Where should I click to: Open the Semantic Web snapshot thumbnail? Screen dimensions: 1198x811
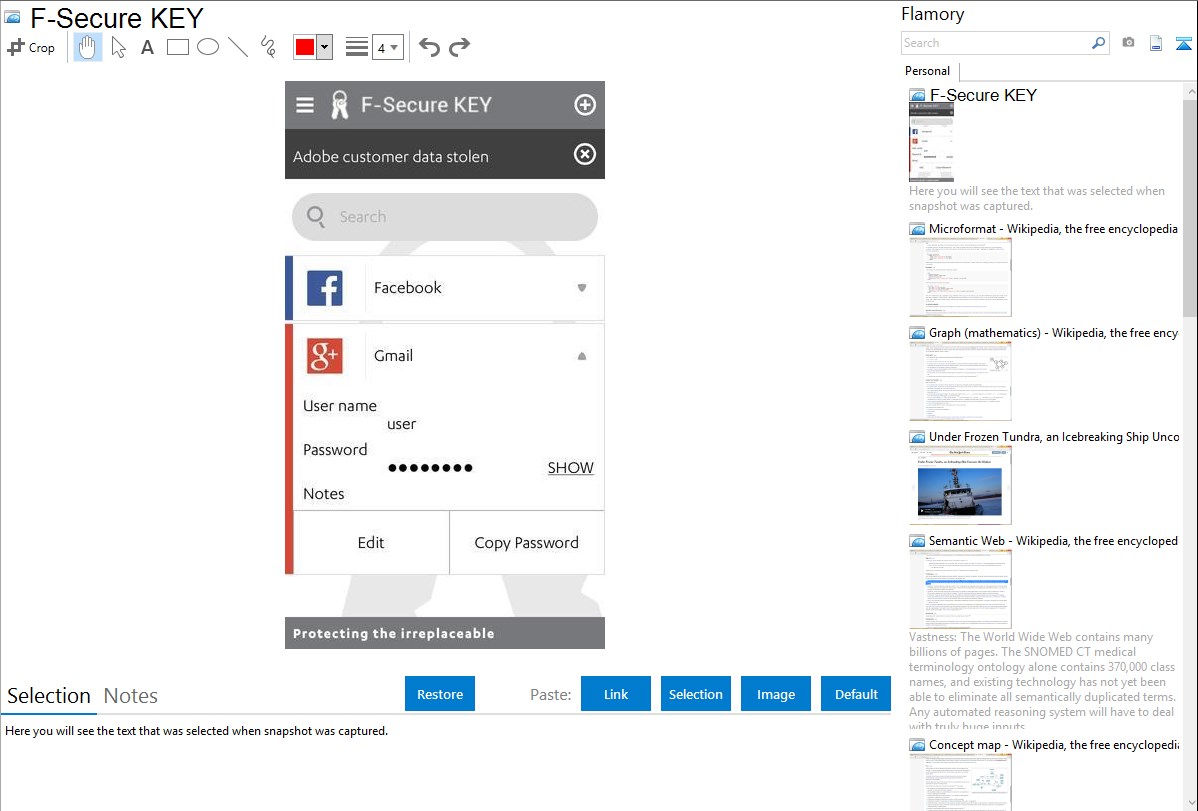click(x=960, y=589)
